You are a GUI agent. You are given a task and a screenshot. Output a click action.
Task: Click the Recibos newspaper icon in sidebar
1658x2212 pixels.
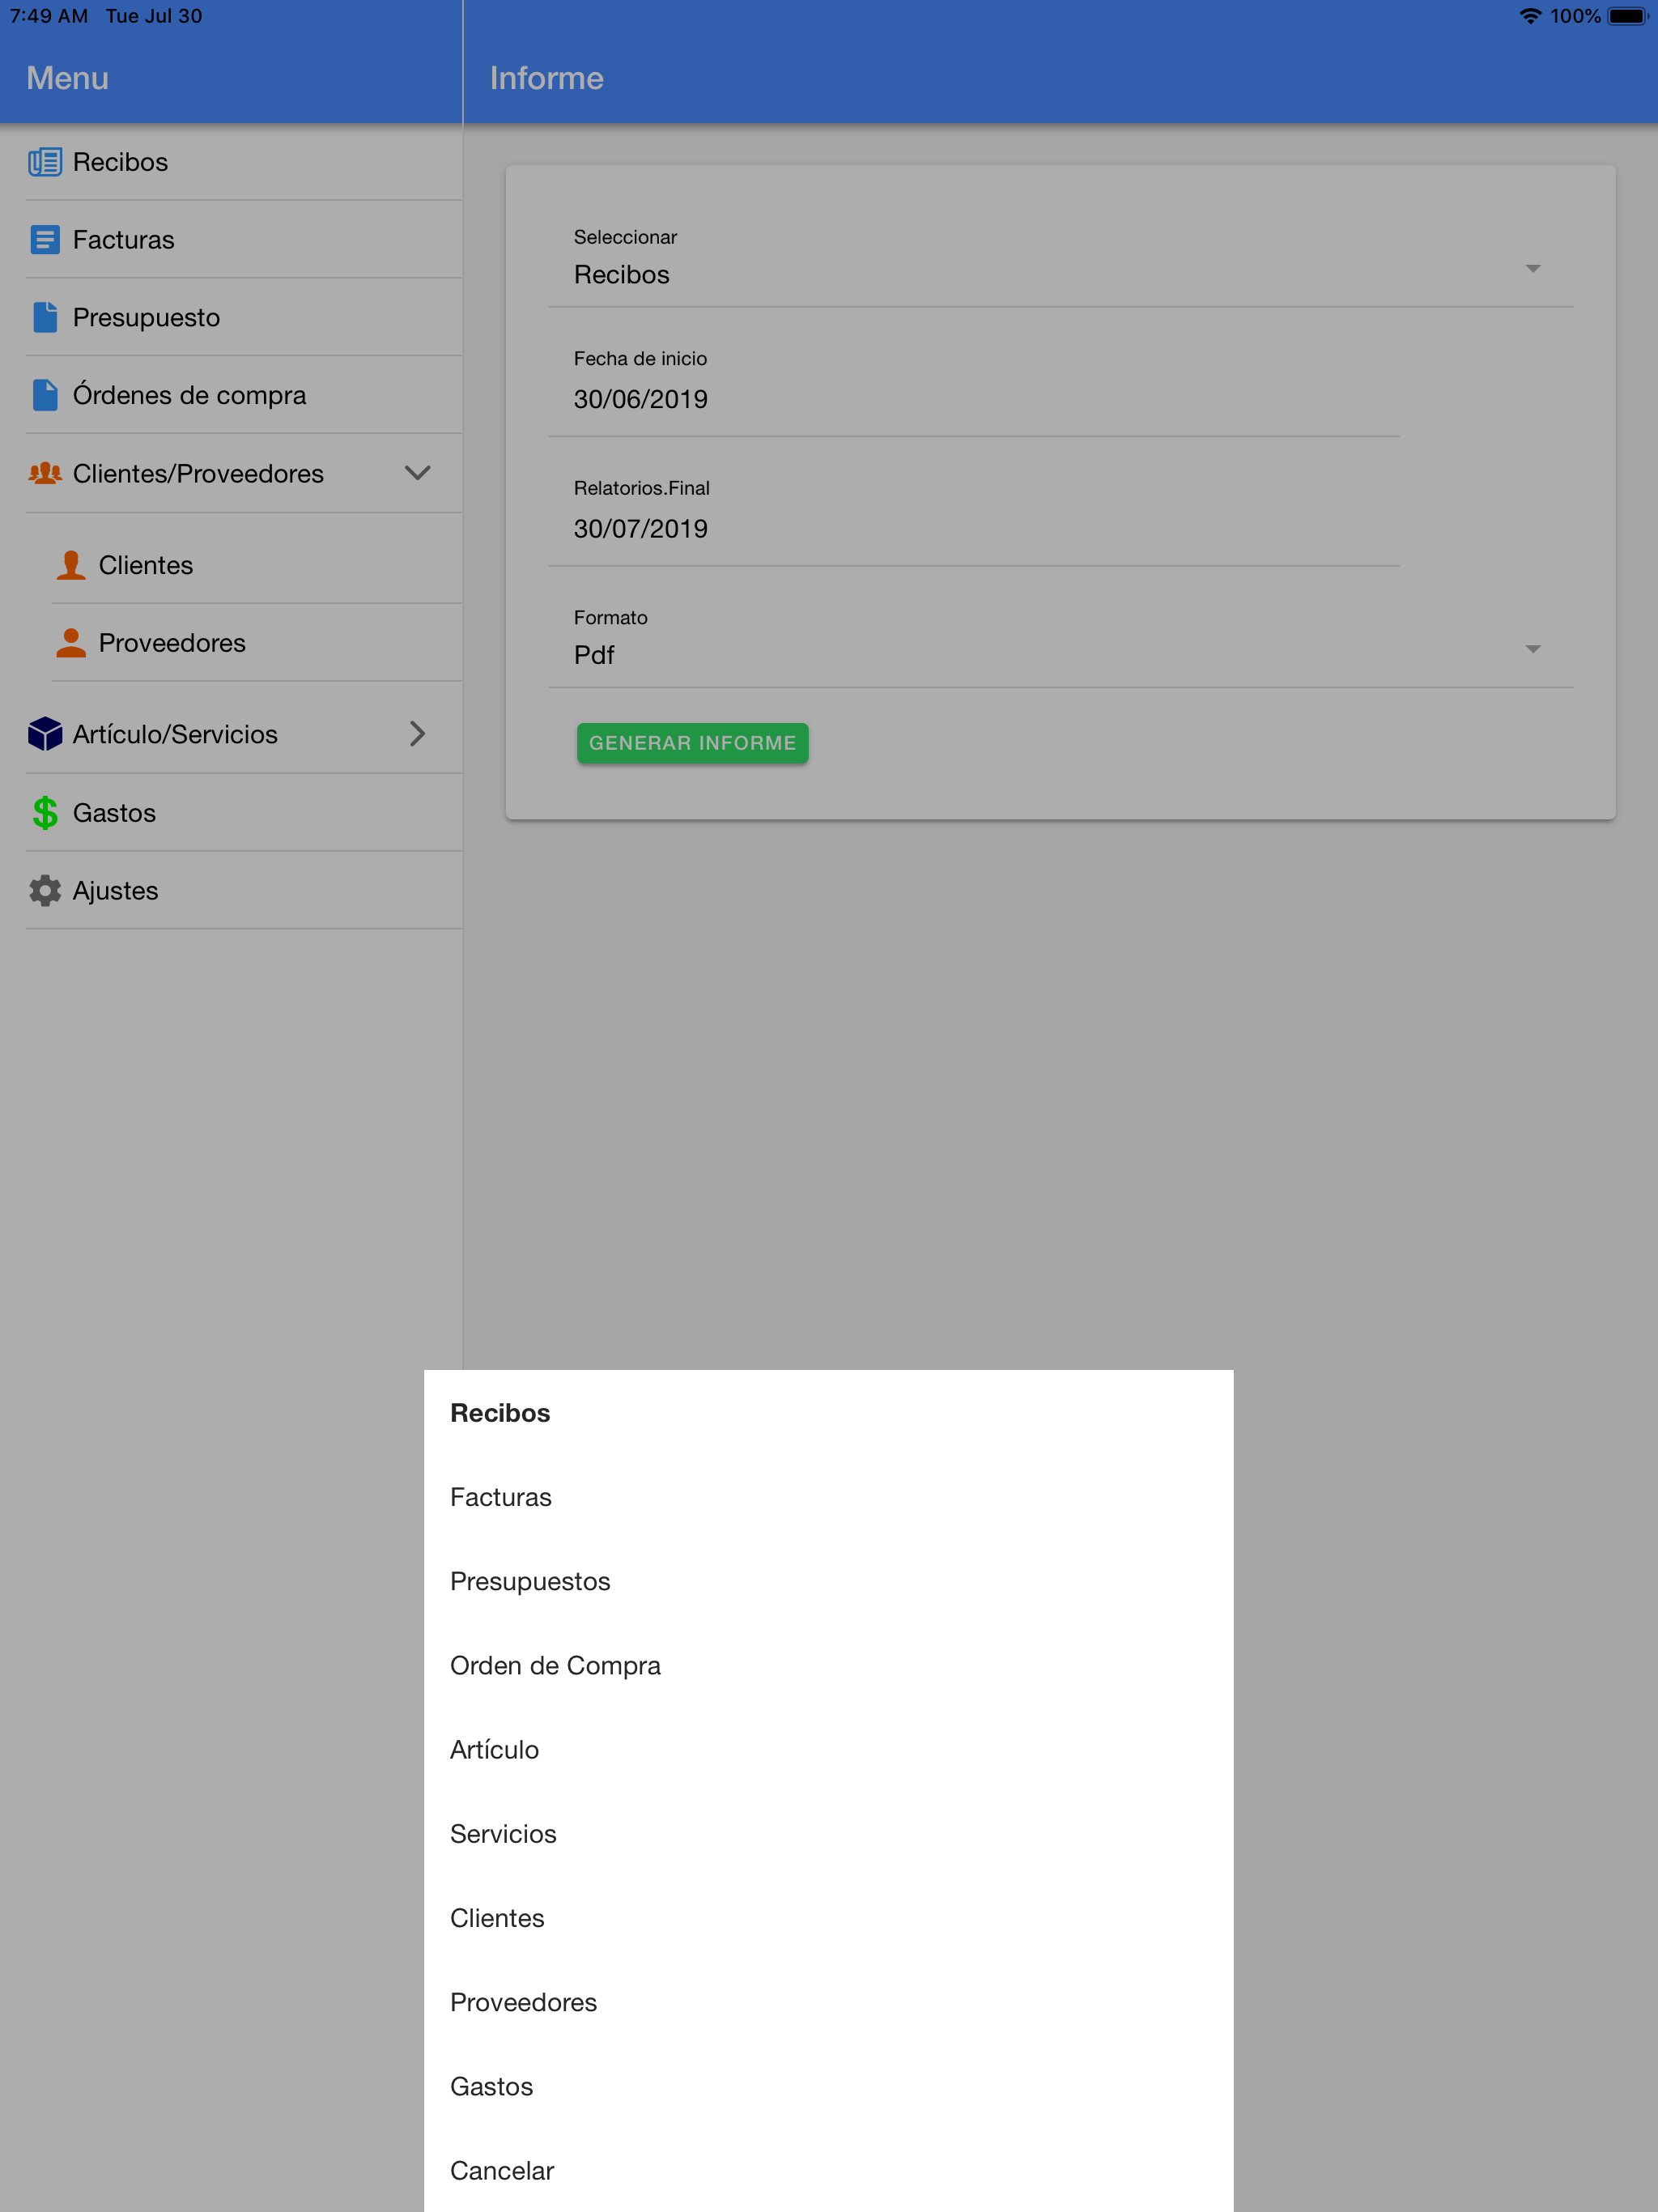pyautogui.click(x=44, y=162)
